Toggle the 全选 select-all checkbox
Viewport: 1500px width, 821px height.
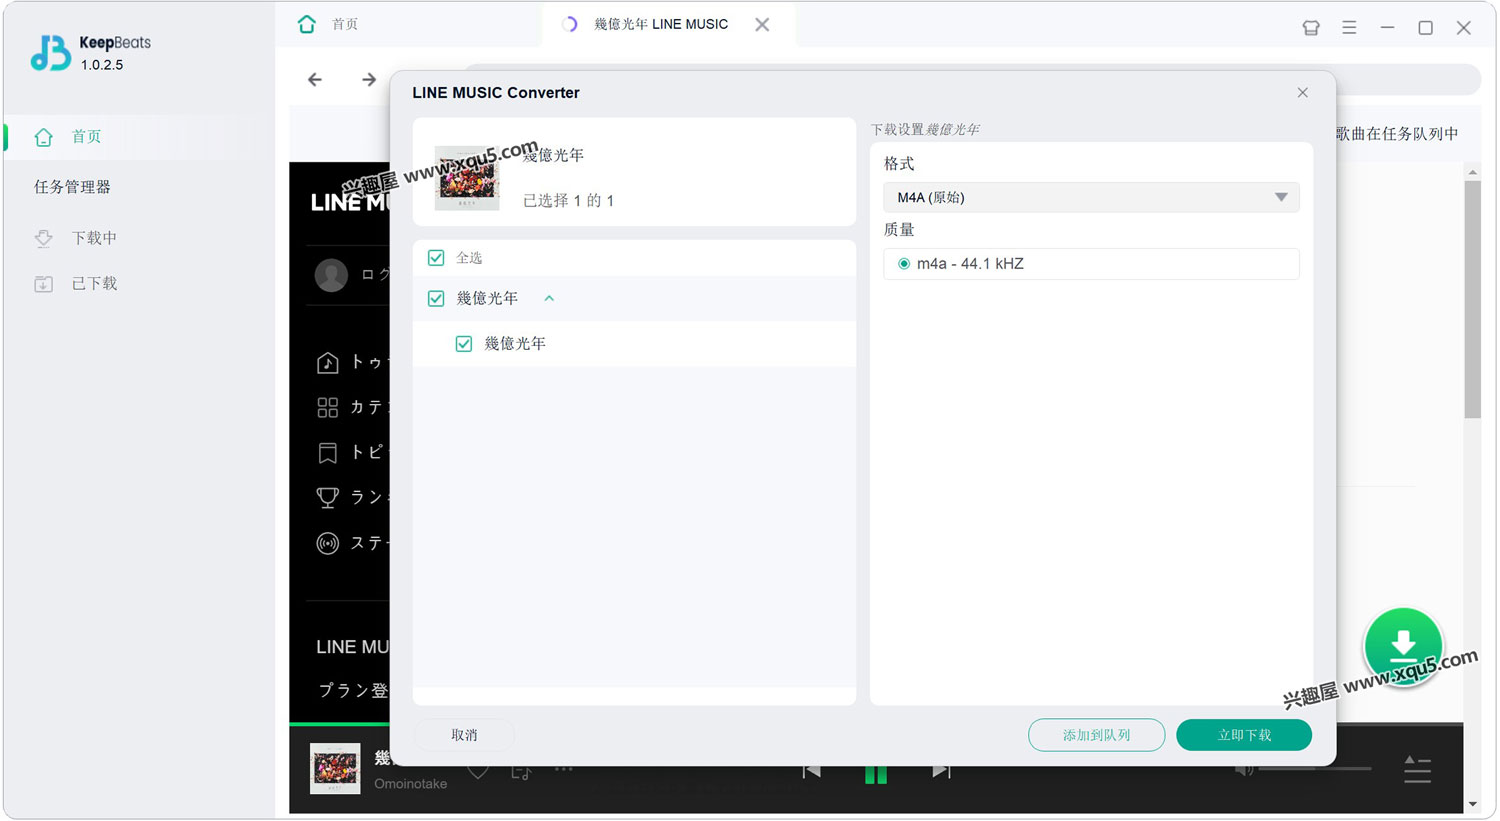click(436, 258)
